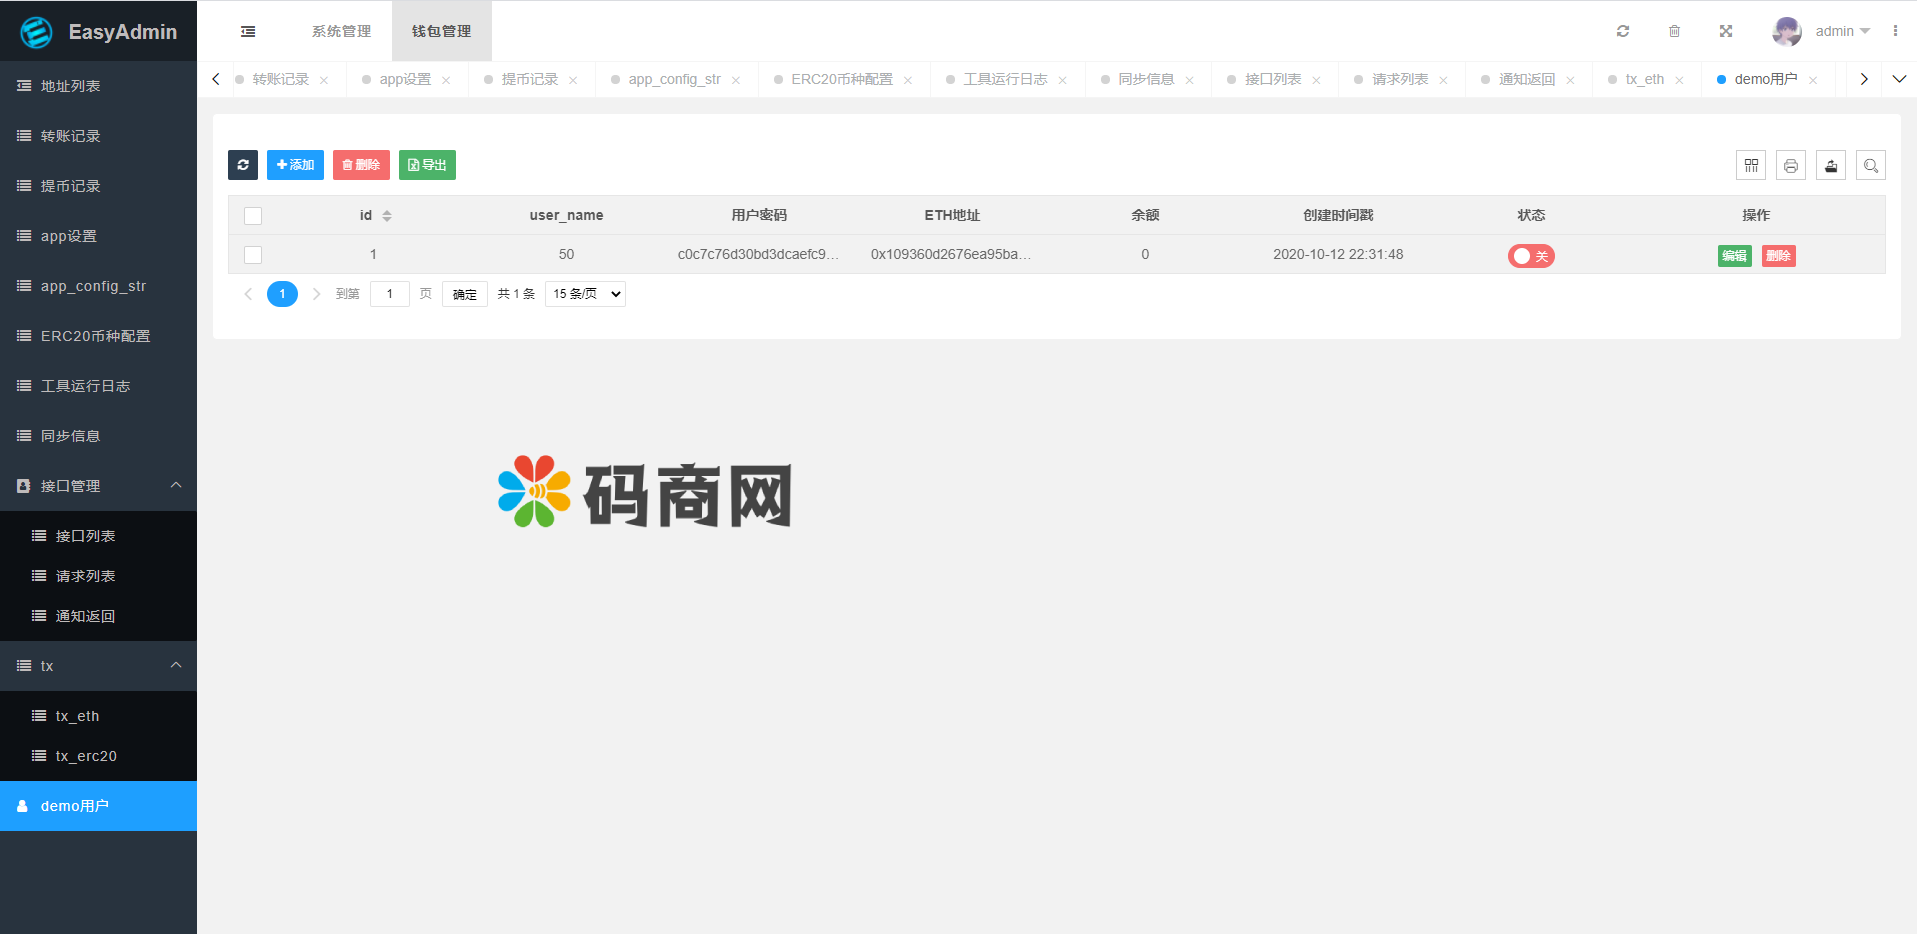This screenshot has width=1917, height=934.
Task: Click the 到第 page number input field
Action: coord(390,293)
